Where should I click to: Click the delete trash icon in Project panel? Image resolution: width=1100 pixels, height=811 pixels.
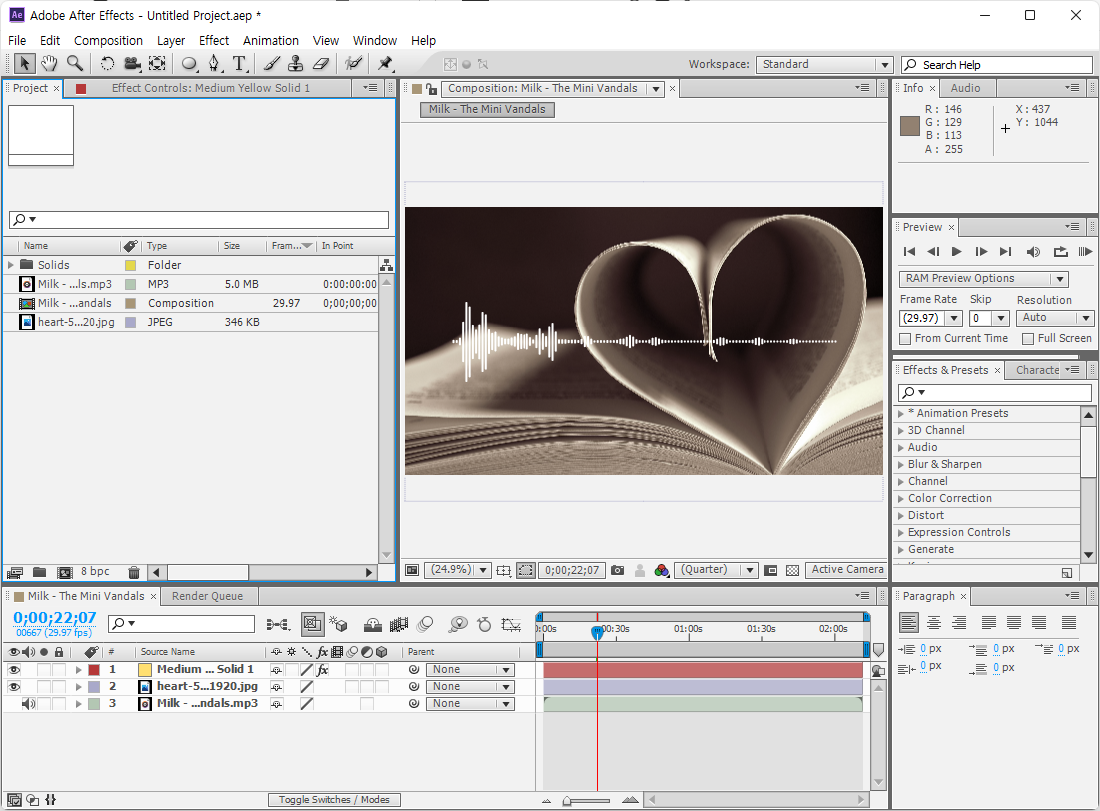coord(134,572)
